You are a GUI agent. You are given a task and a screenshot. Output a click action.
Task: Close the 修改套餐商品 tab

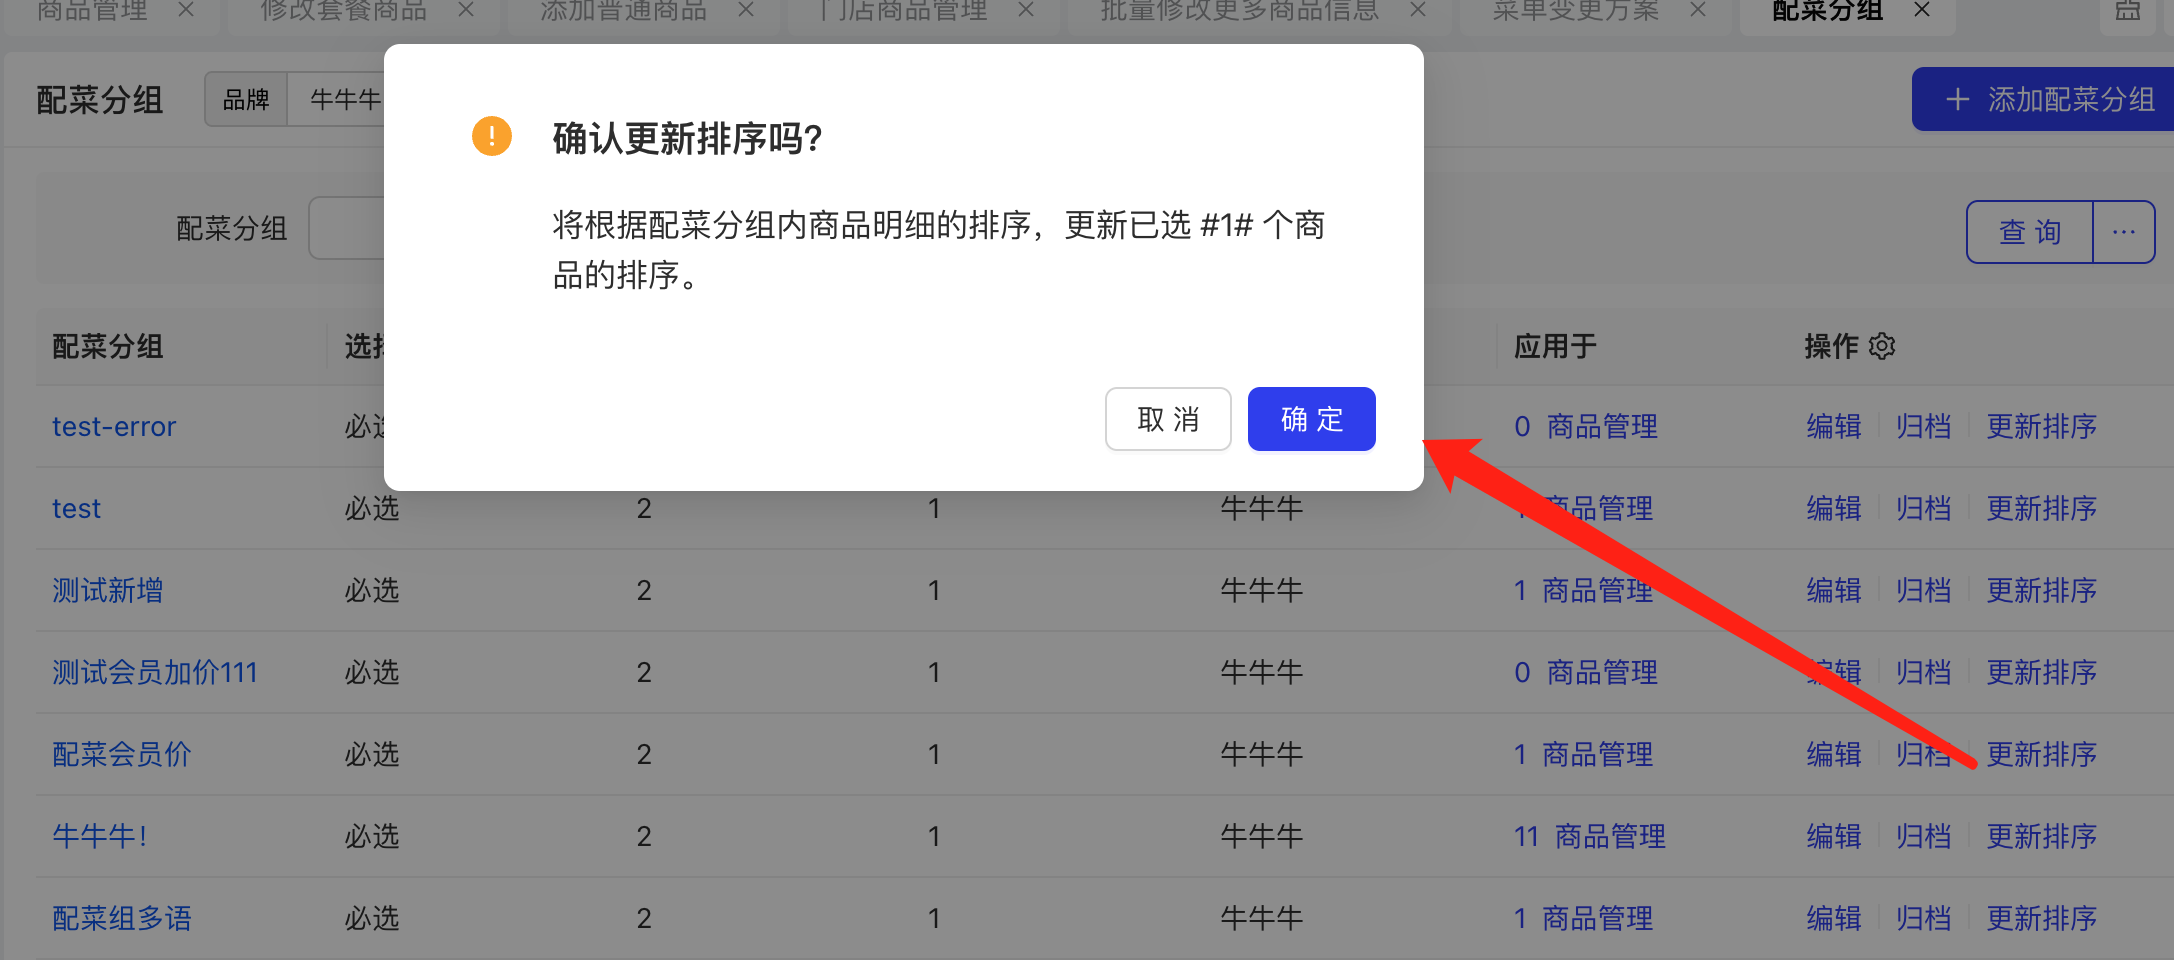465,10
